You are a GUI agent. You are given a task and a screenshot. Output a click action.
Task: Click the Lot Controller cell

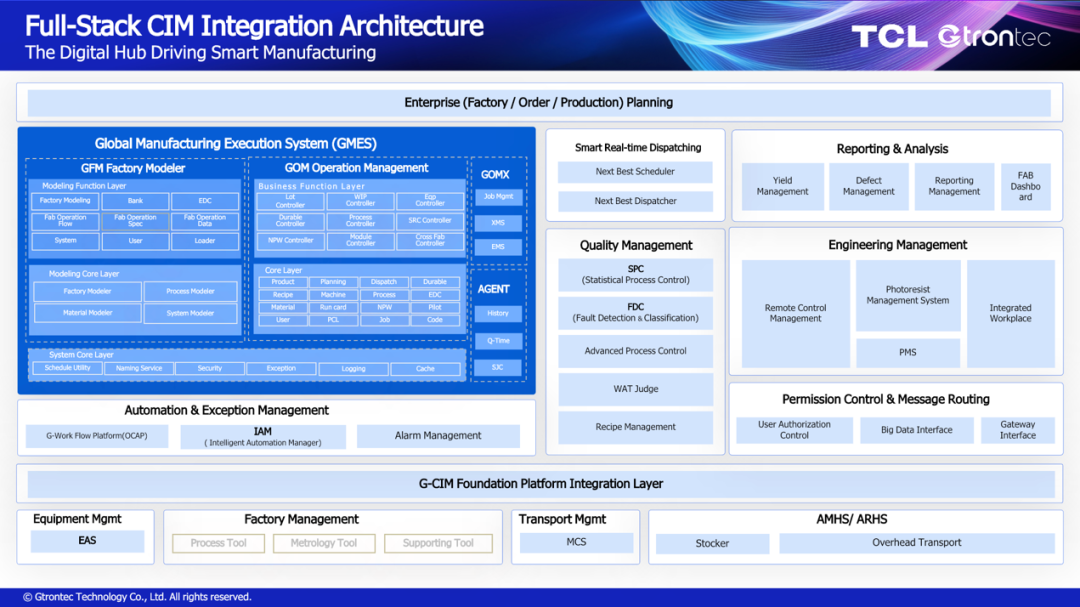pyautogui.click(x=290, y=201)
